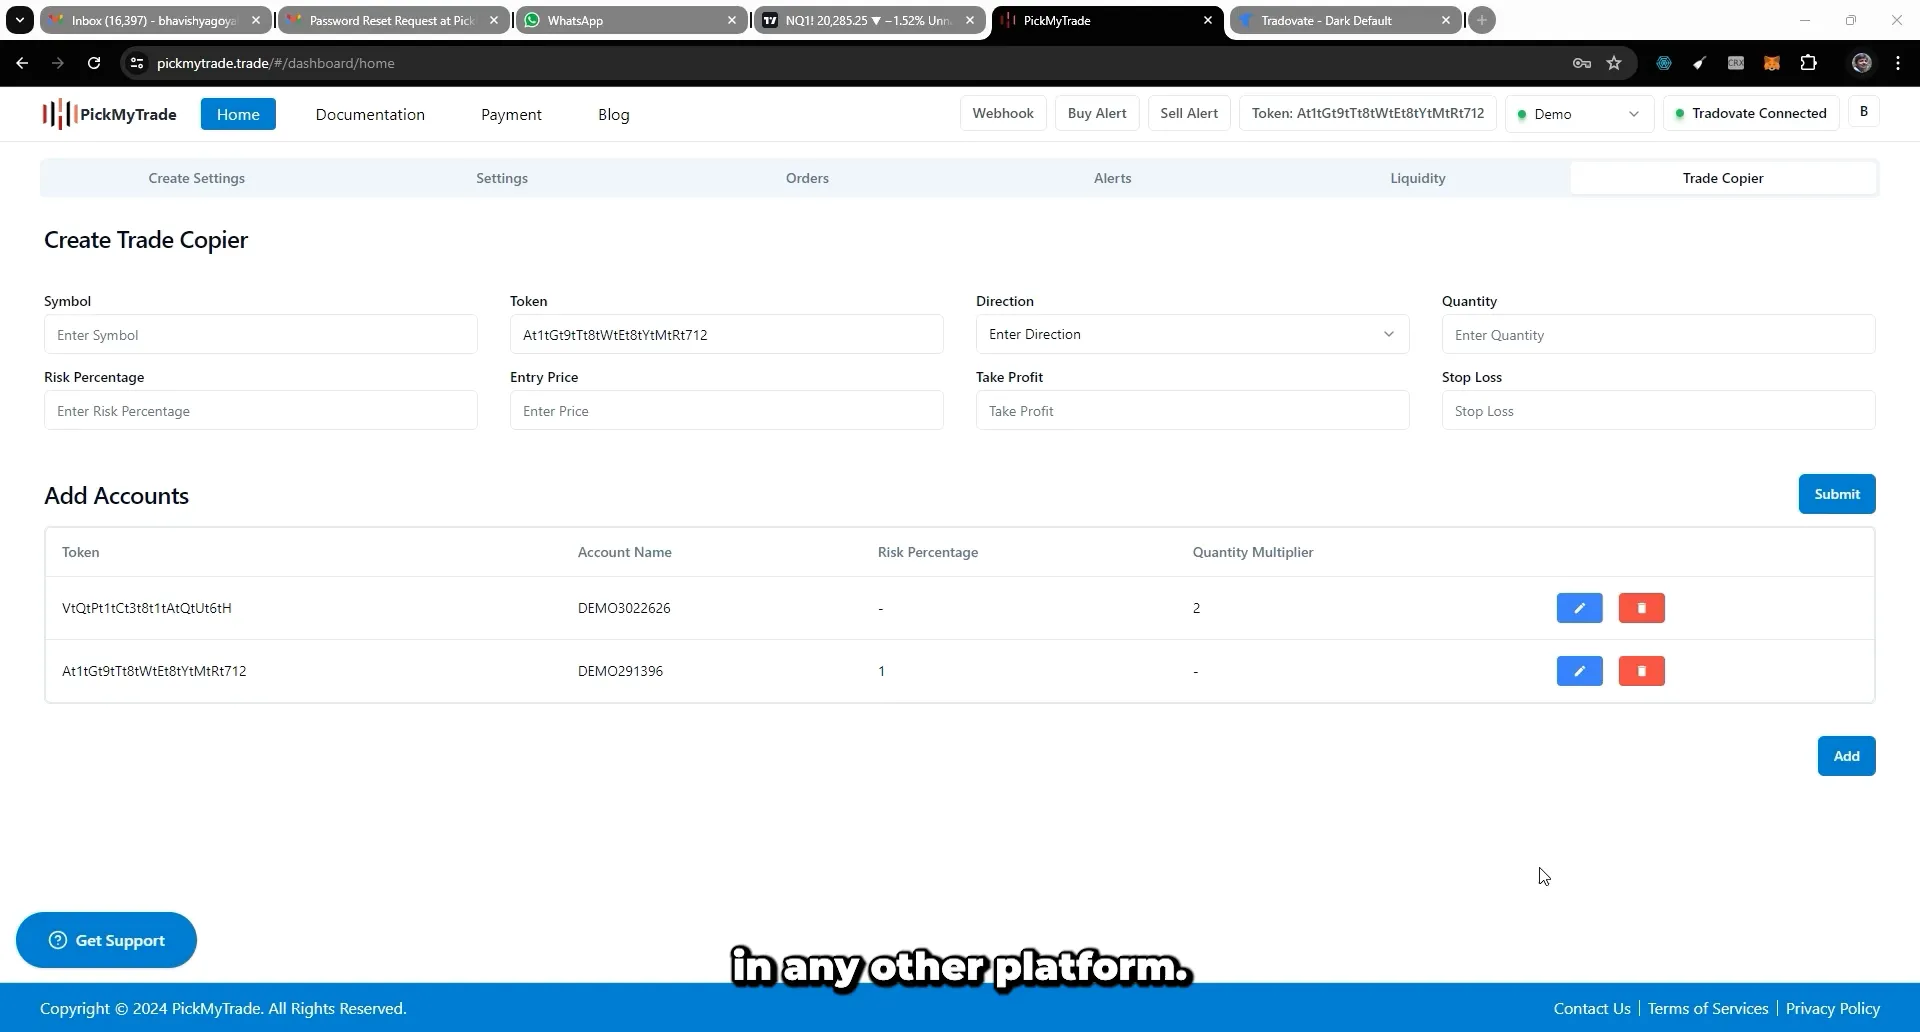Open a new browser tab
Image resolution: width=1920 pixels, height=1032 pixels.
pyautogui.click(x=1482, y=20)
